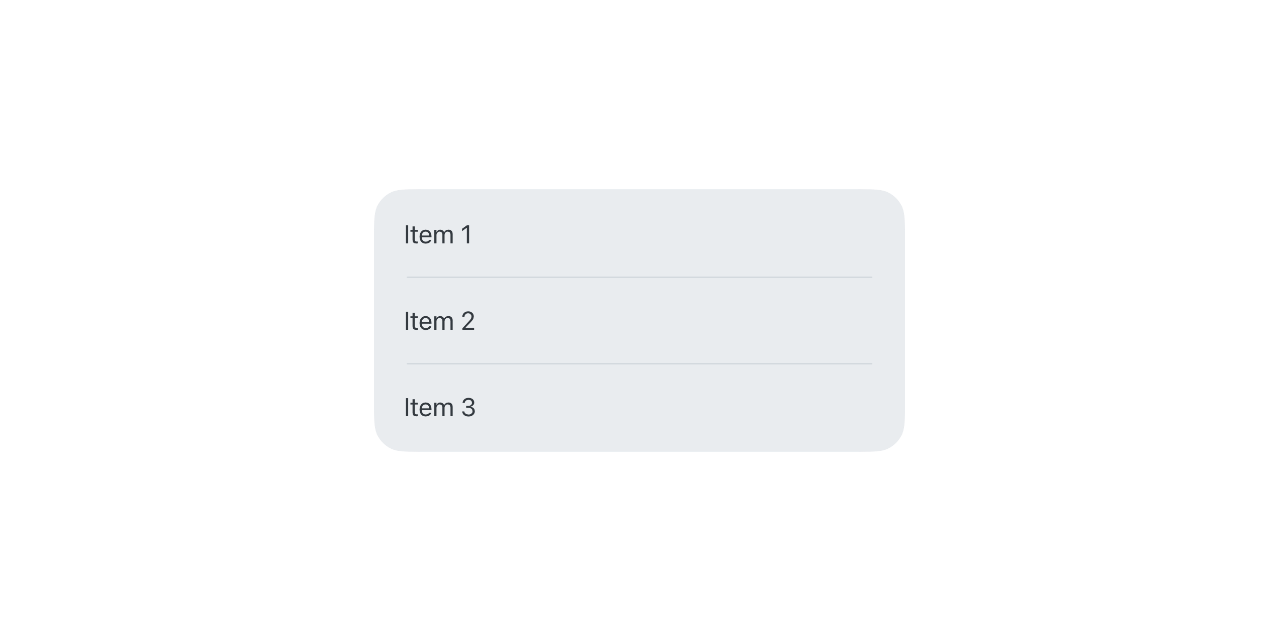1280x640 pixels.
Task: Click the "Item 1" text label
Action: [438, 235]
